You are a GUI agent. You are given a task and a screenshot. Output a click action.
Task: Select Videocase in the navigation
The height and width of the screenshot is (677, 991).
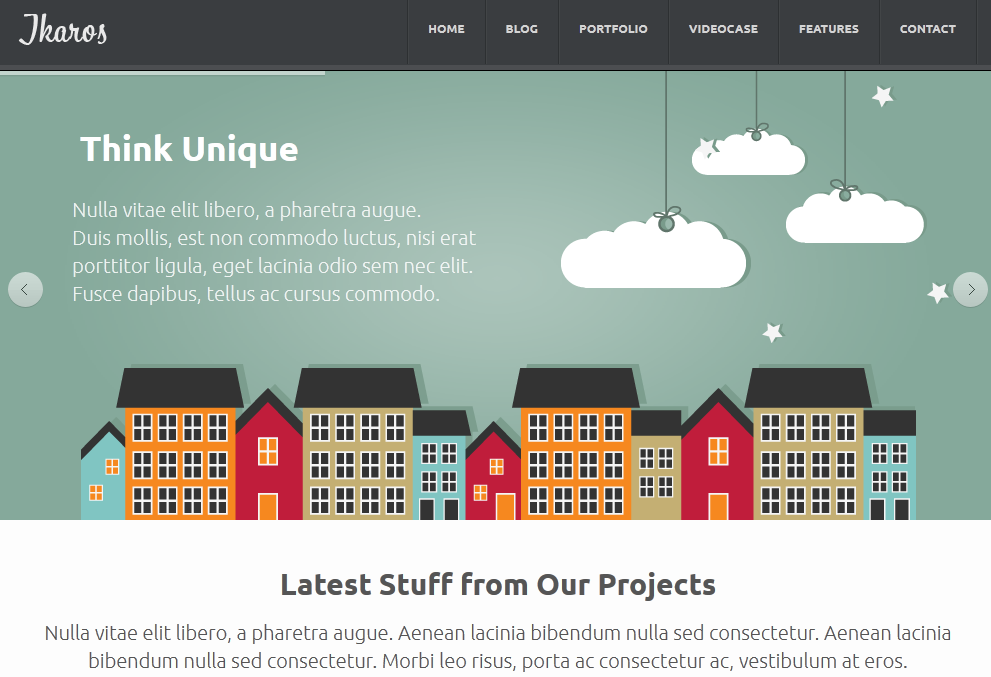tap(723, 29)
